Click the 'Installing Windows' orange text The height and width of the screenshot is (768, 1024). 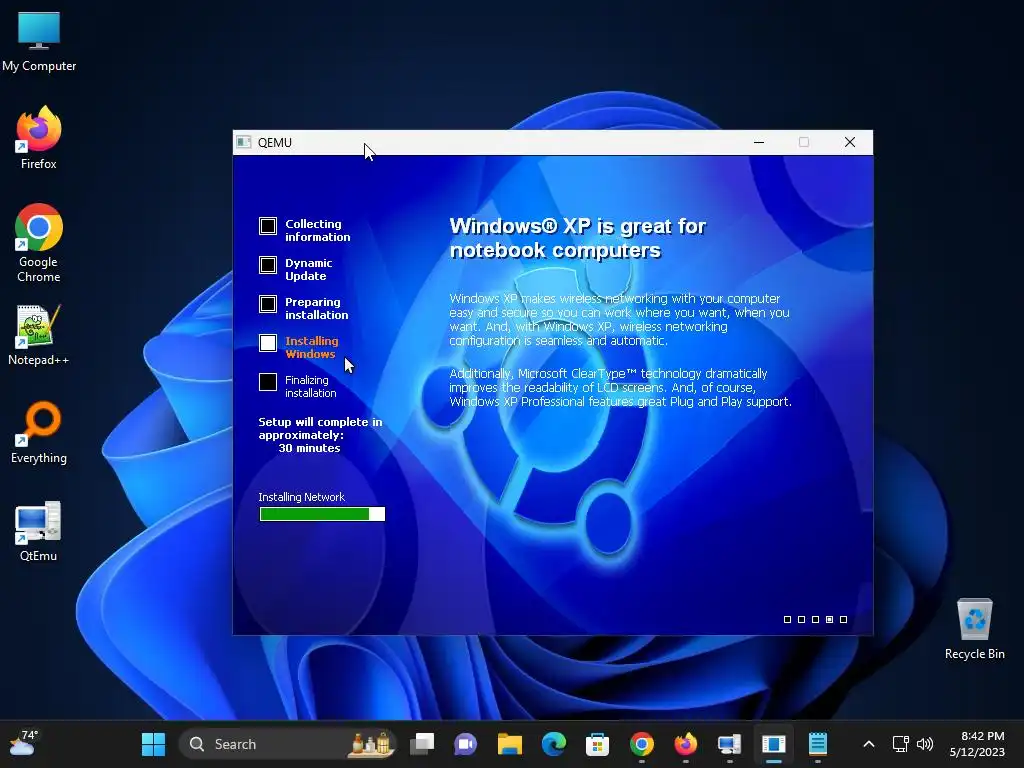312,347
